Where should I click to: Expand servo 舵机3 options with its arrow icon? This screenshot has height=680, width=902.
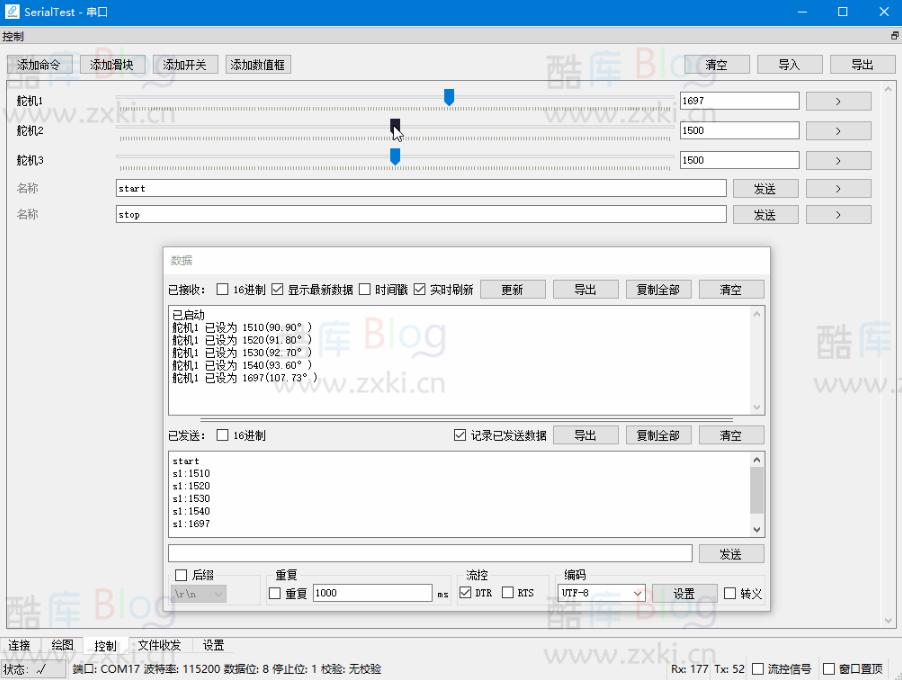tap(838, 160)
